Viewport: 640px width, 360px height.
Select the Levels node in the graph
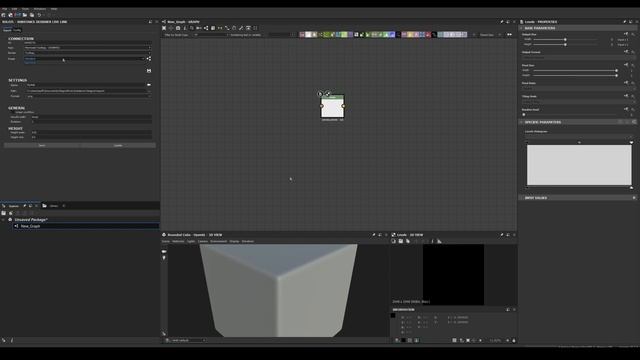point(332,107)
